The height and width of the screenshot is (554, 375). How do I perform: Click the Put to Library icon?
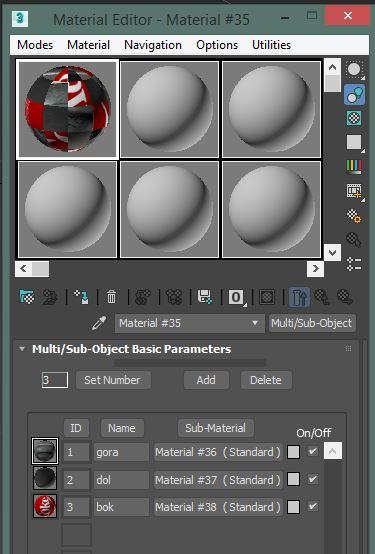click(x=205, y=297)
